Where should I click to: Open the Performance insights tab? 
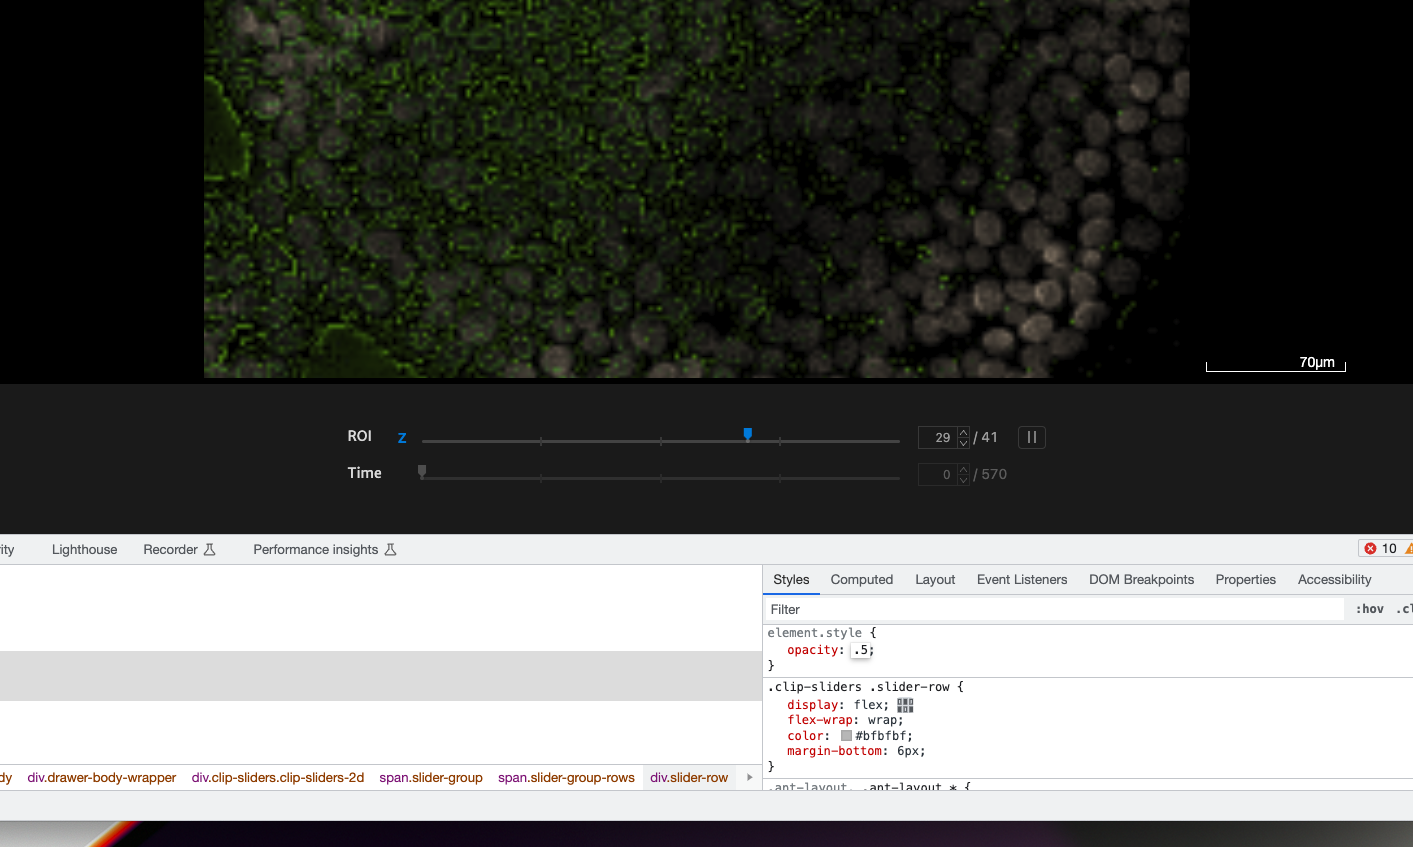point(325,549)
